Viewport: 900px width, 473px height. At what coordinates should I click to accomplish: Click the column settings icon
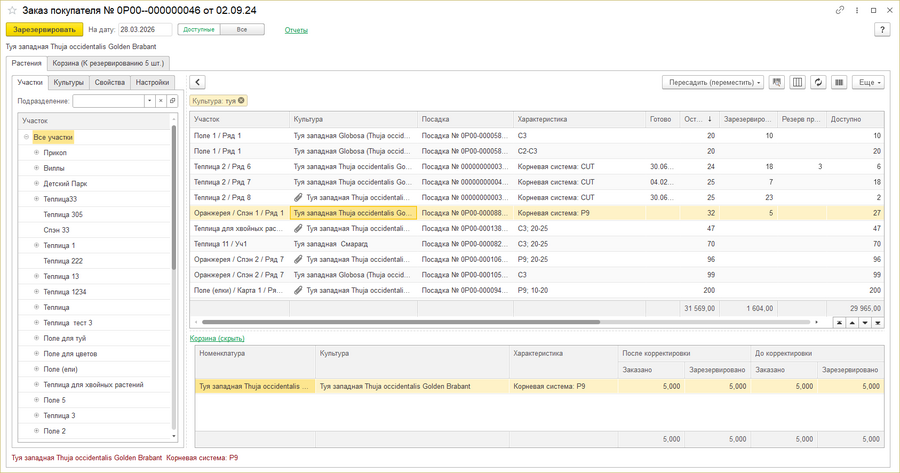(797, 82)
